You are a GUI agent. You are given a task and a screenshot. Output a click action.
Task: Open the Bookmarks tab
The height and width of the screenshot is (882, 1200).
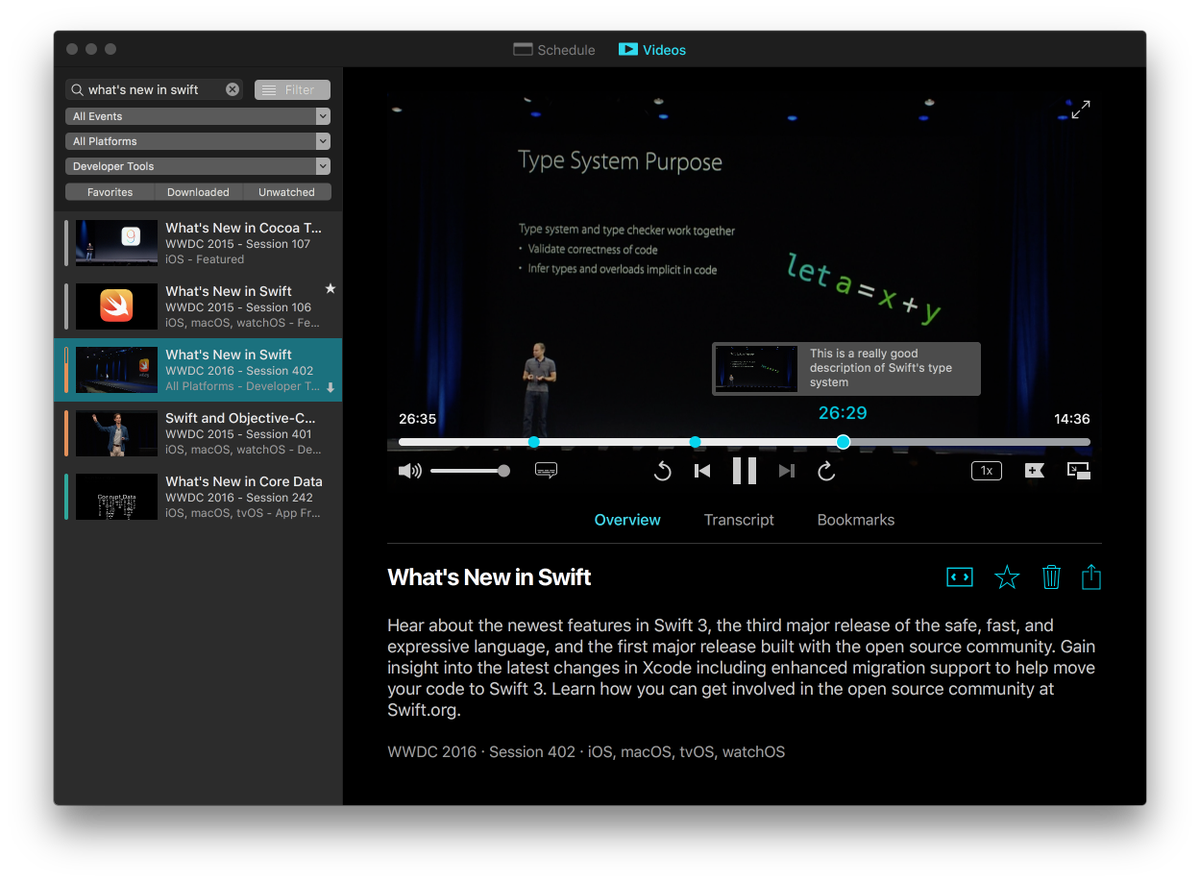[x=856, y=520]
